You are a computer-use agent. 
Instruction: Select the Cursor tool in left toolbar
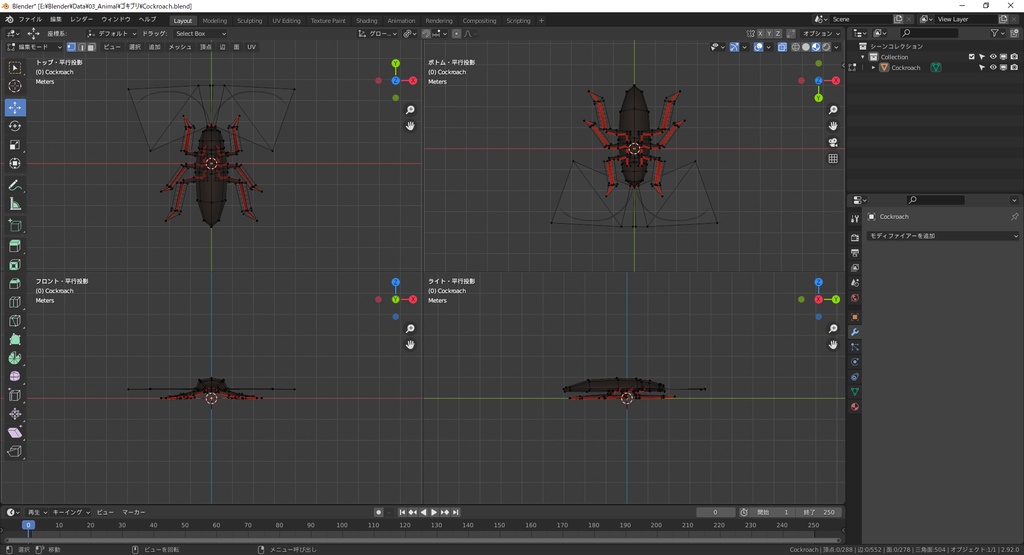(15, 87)
